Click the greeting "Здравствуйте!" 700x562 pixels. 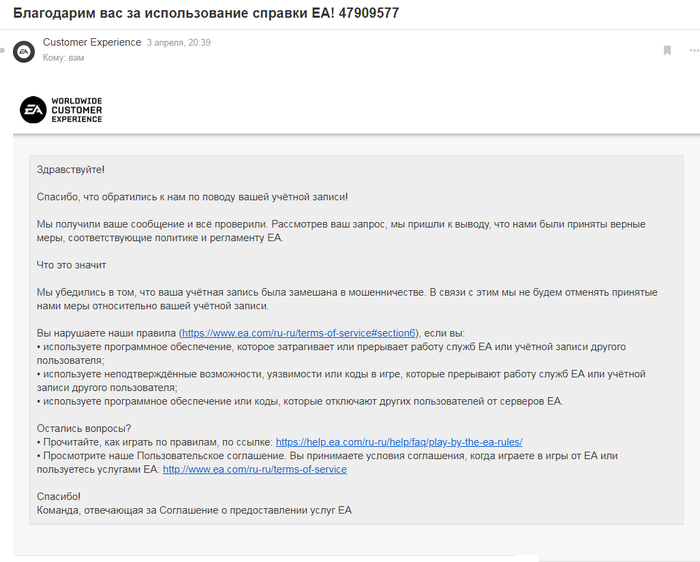tap(70, 170)
